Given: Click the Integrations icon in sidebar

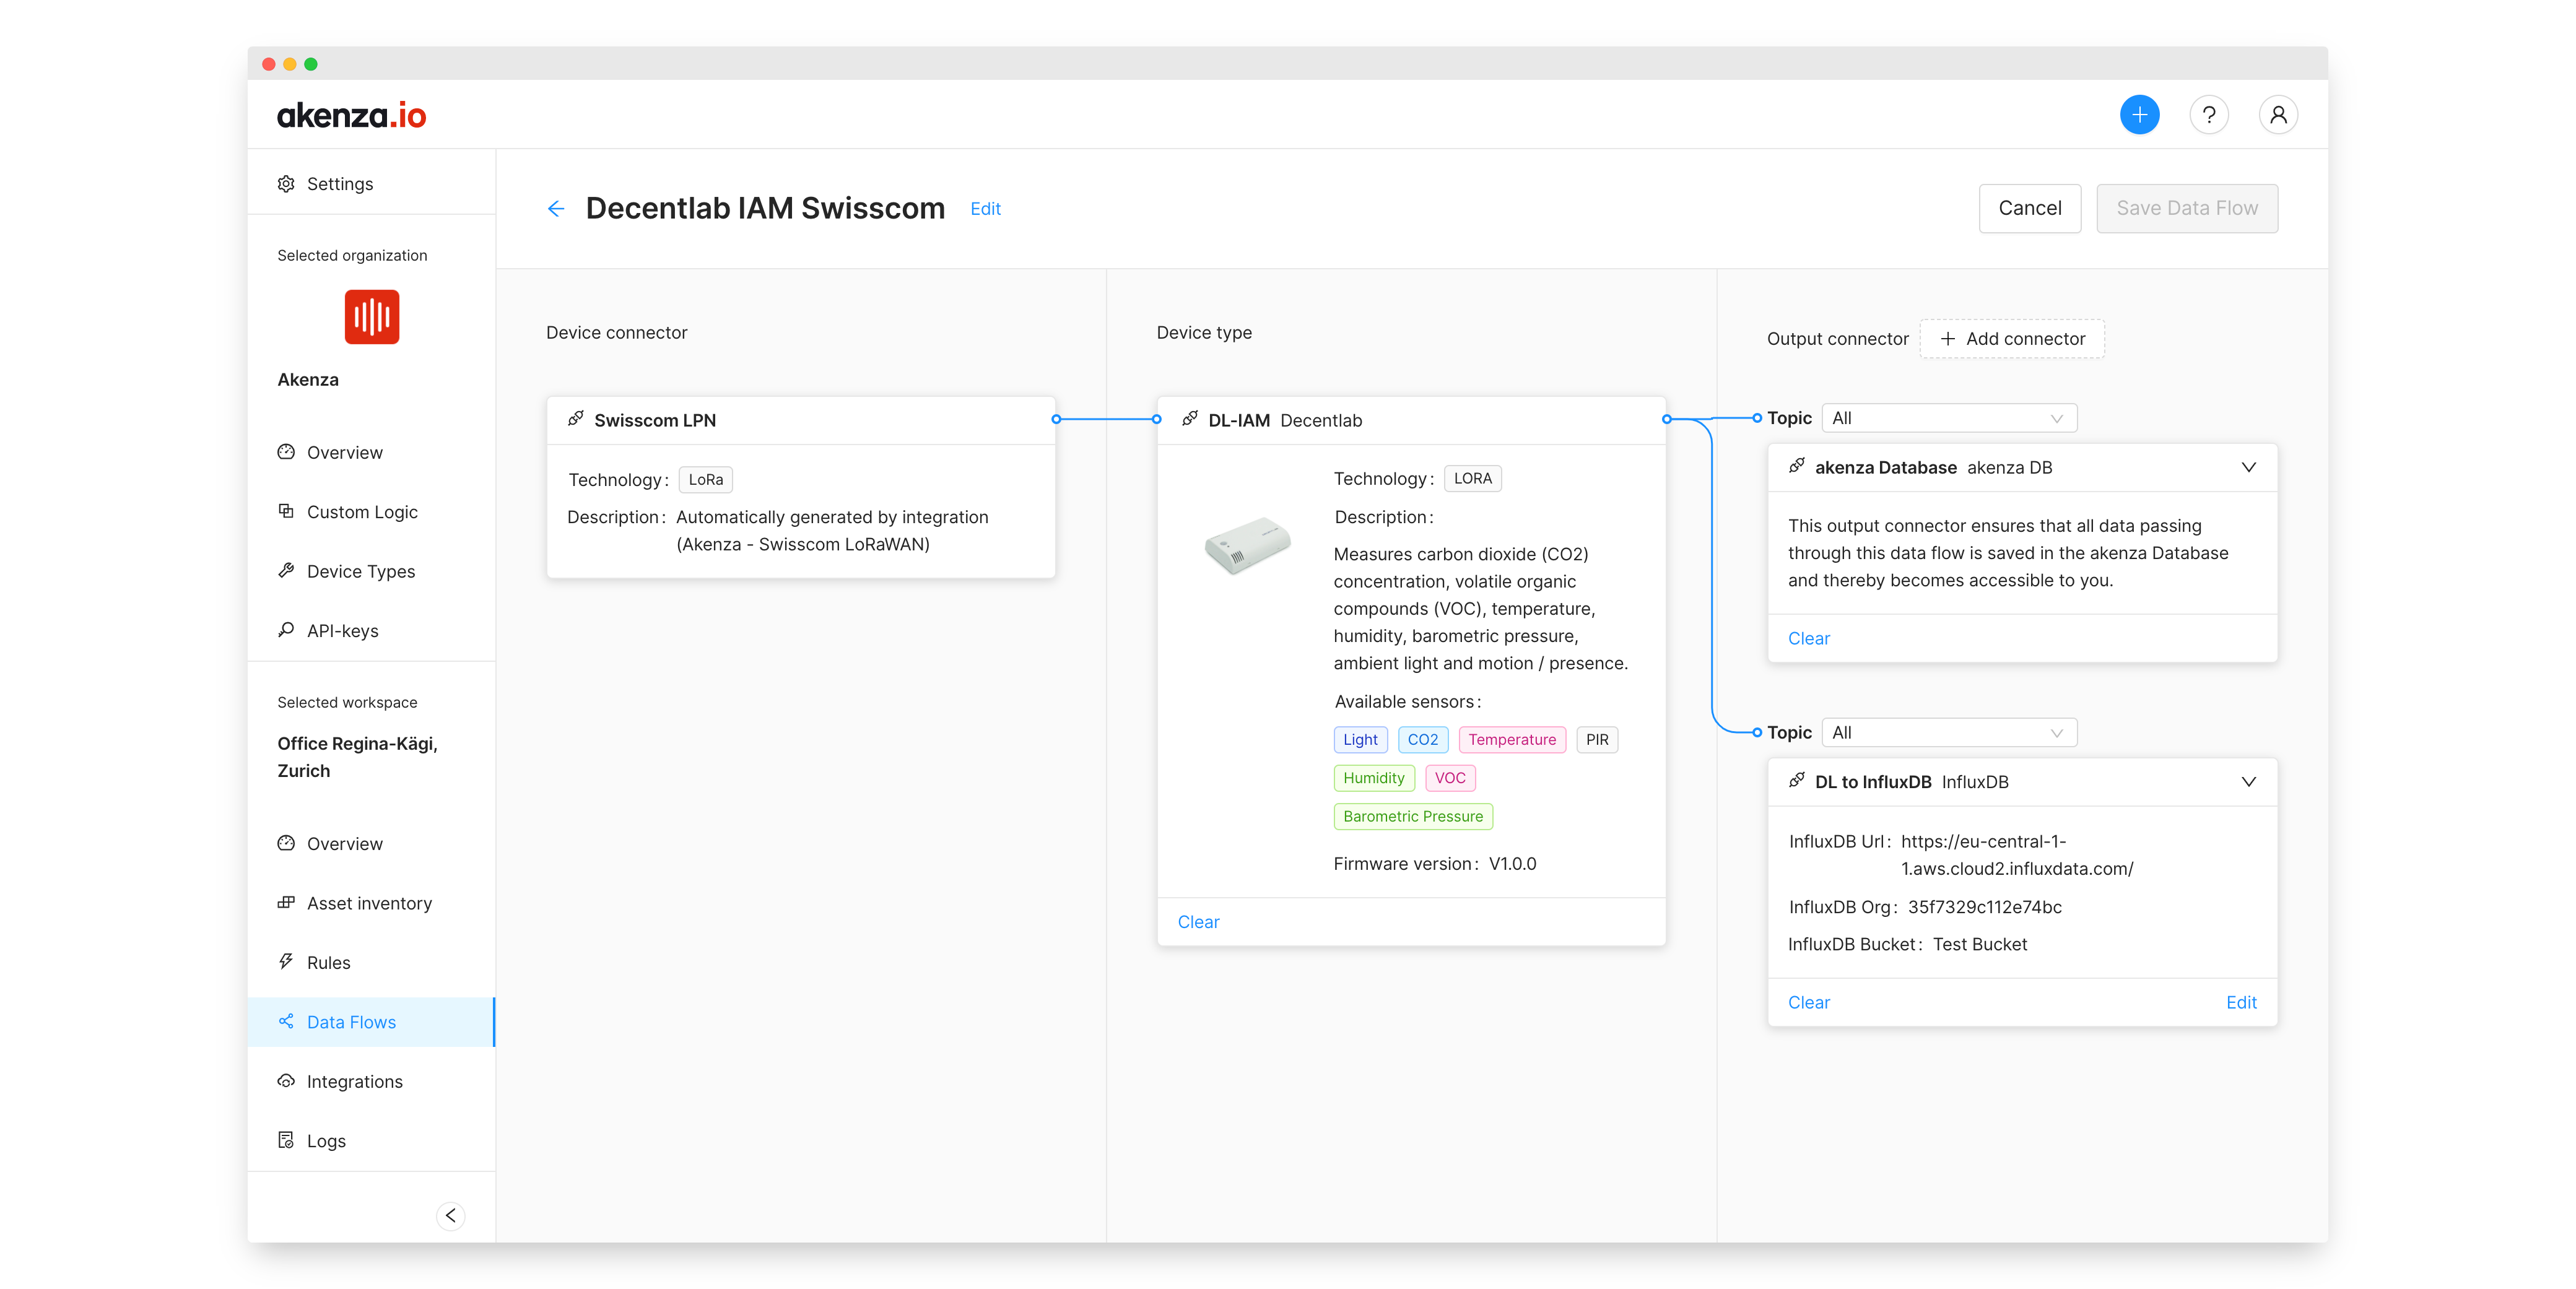Looking at the screenshot, I should [x=286, y=1080].
